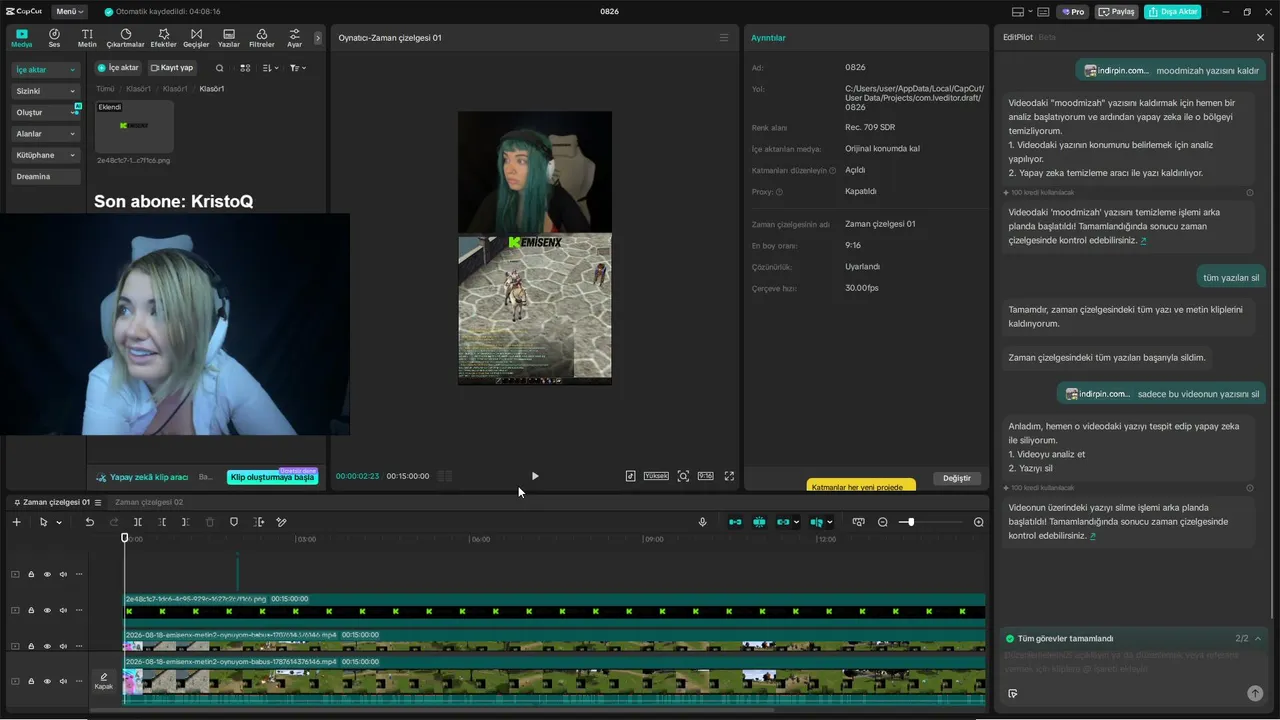Split clip at playhead
Screen dimensions: 1280x720
(x=138, y=522)
